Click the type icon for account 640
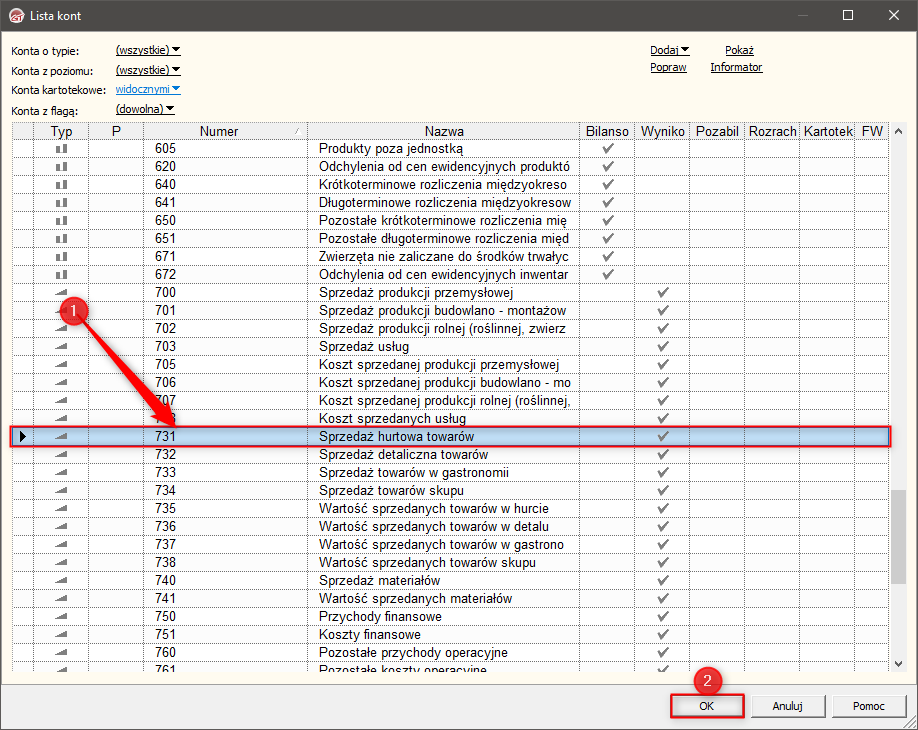Viewport: 918px width, 730px height. click(x=62, y=184)
